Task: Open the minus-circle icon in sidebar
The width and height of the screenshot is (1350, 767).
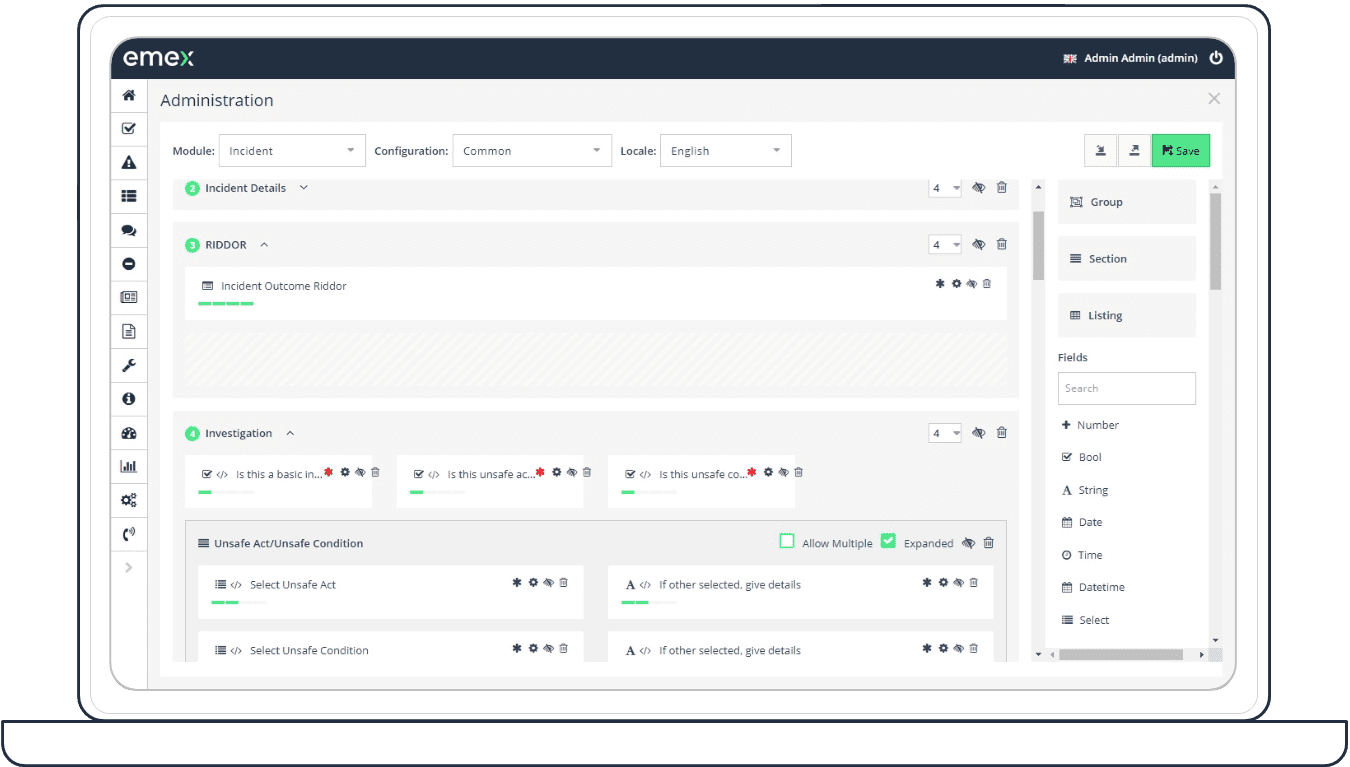Action: [128, 264]
